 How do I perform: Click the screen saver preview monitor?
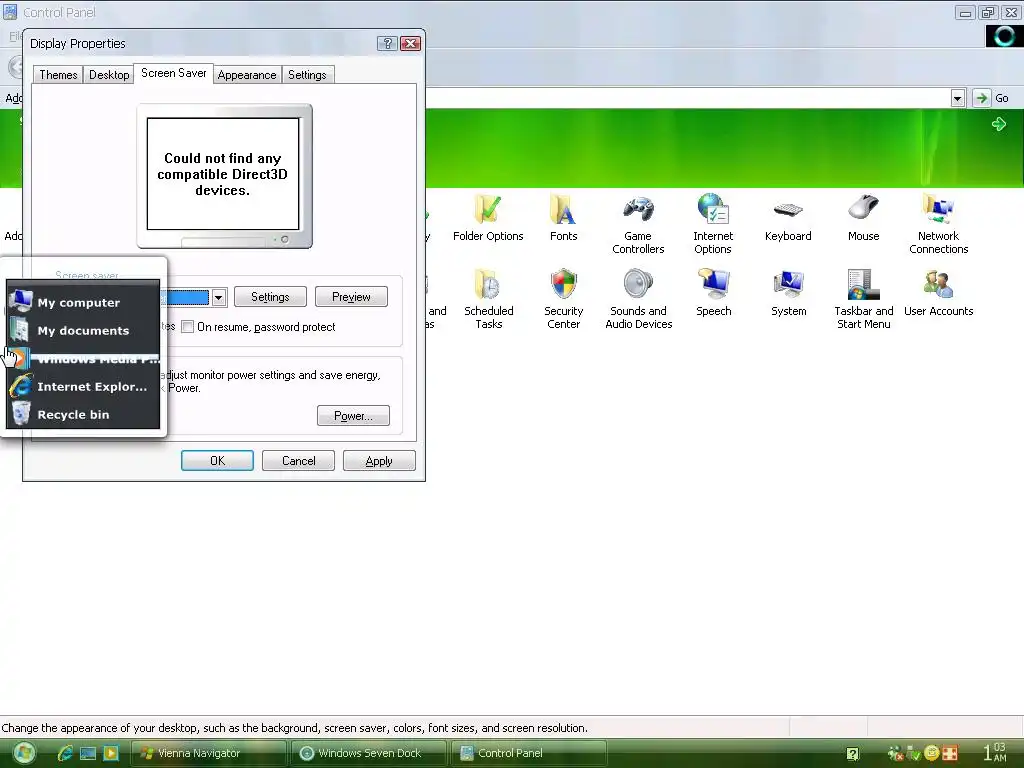coord(224,176)
